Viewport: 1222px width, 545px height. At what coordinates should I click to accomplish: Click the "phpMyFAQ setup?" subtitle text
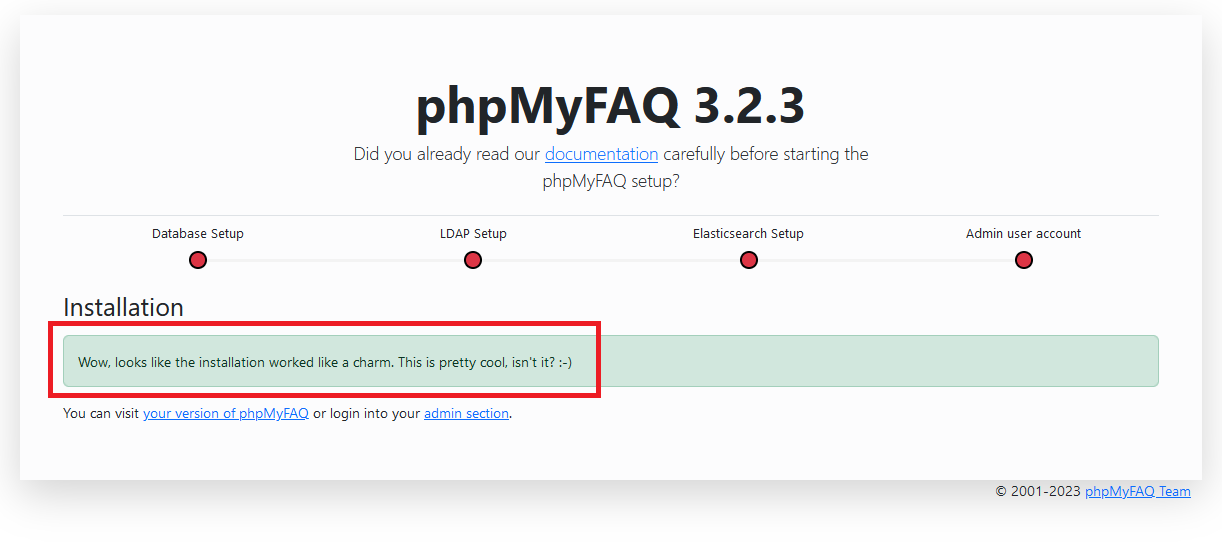tap(611, 182)
